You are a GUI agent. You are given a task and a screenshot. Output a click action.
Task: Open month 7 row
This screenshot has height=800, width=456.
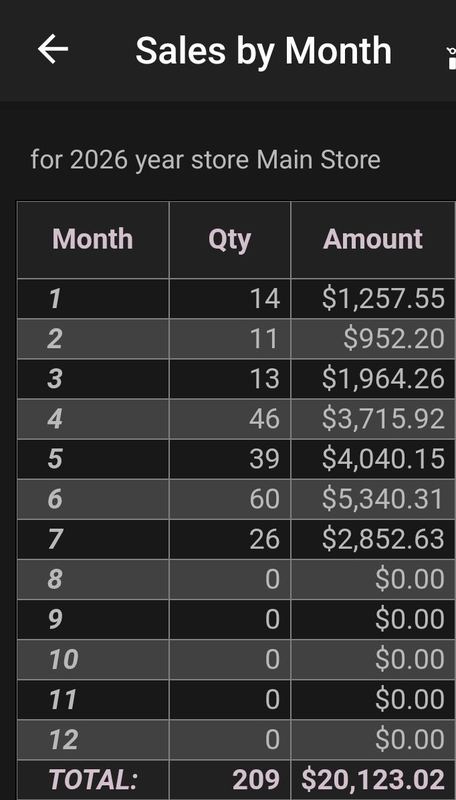coord(236,539)
